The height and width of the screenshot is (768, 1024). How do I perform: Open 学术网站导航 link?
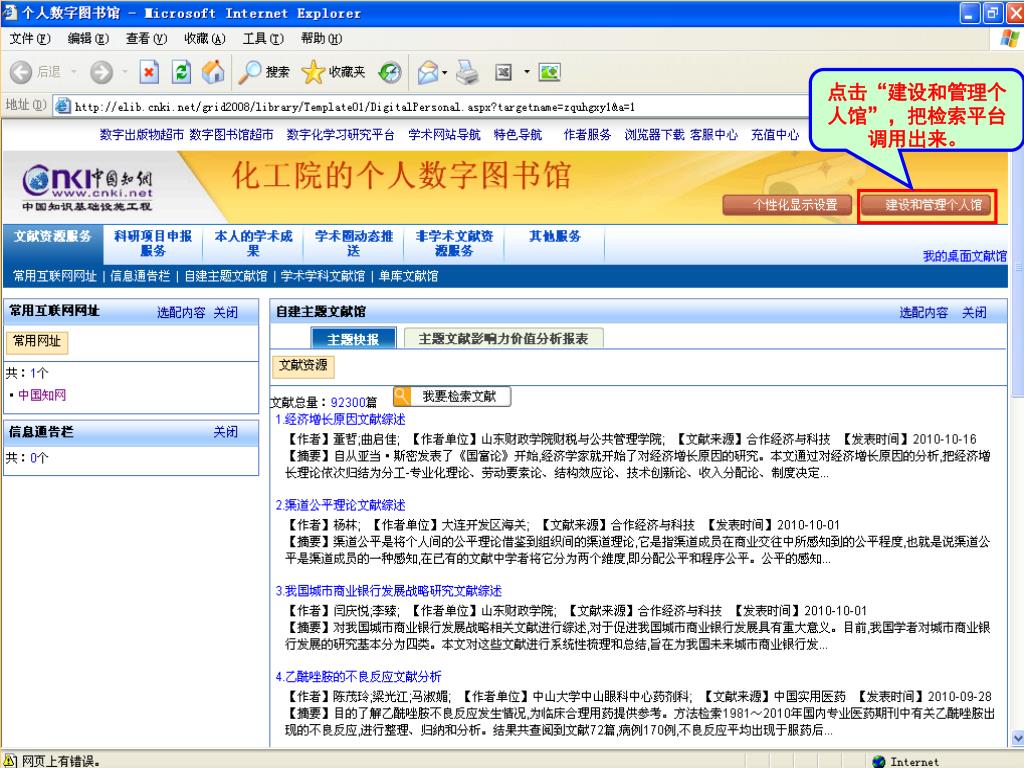pos(444,135)
